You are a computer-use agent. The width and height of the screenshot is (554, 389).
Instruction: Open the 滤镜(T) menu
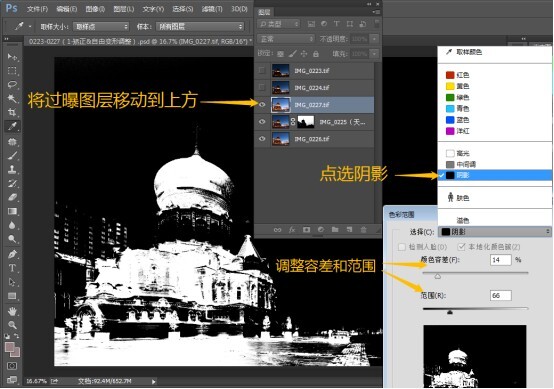pos(212,8)
